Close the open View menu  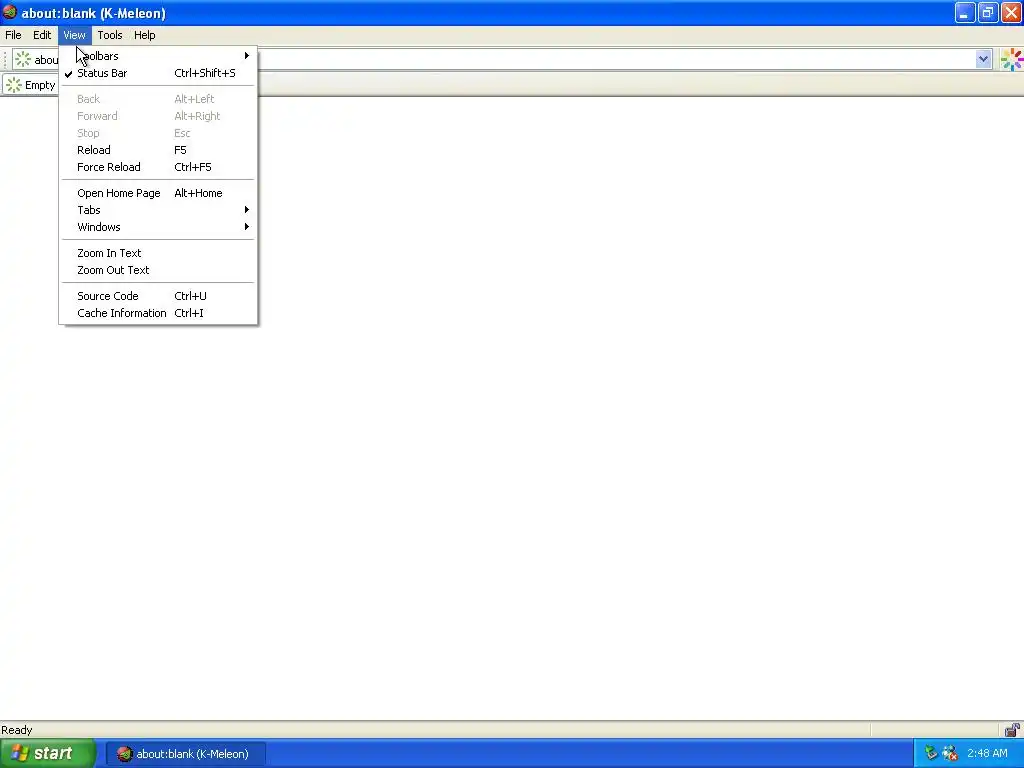(x=74, y=35)
